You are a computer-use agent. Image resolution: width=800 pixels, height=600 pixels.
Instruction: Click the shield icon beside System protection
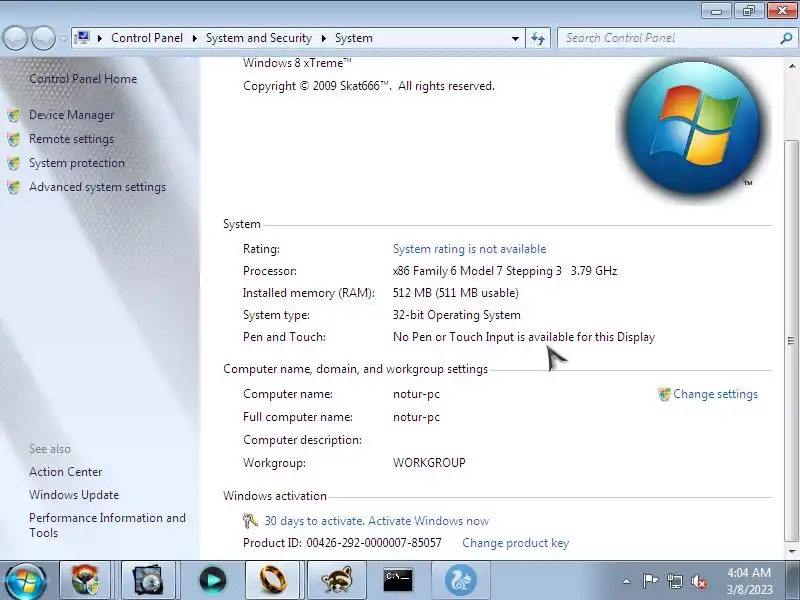pyautogui.click(x=14, y=163)
